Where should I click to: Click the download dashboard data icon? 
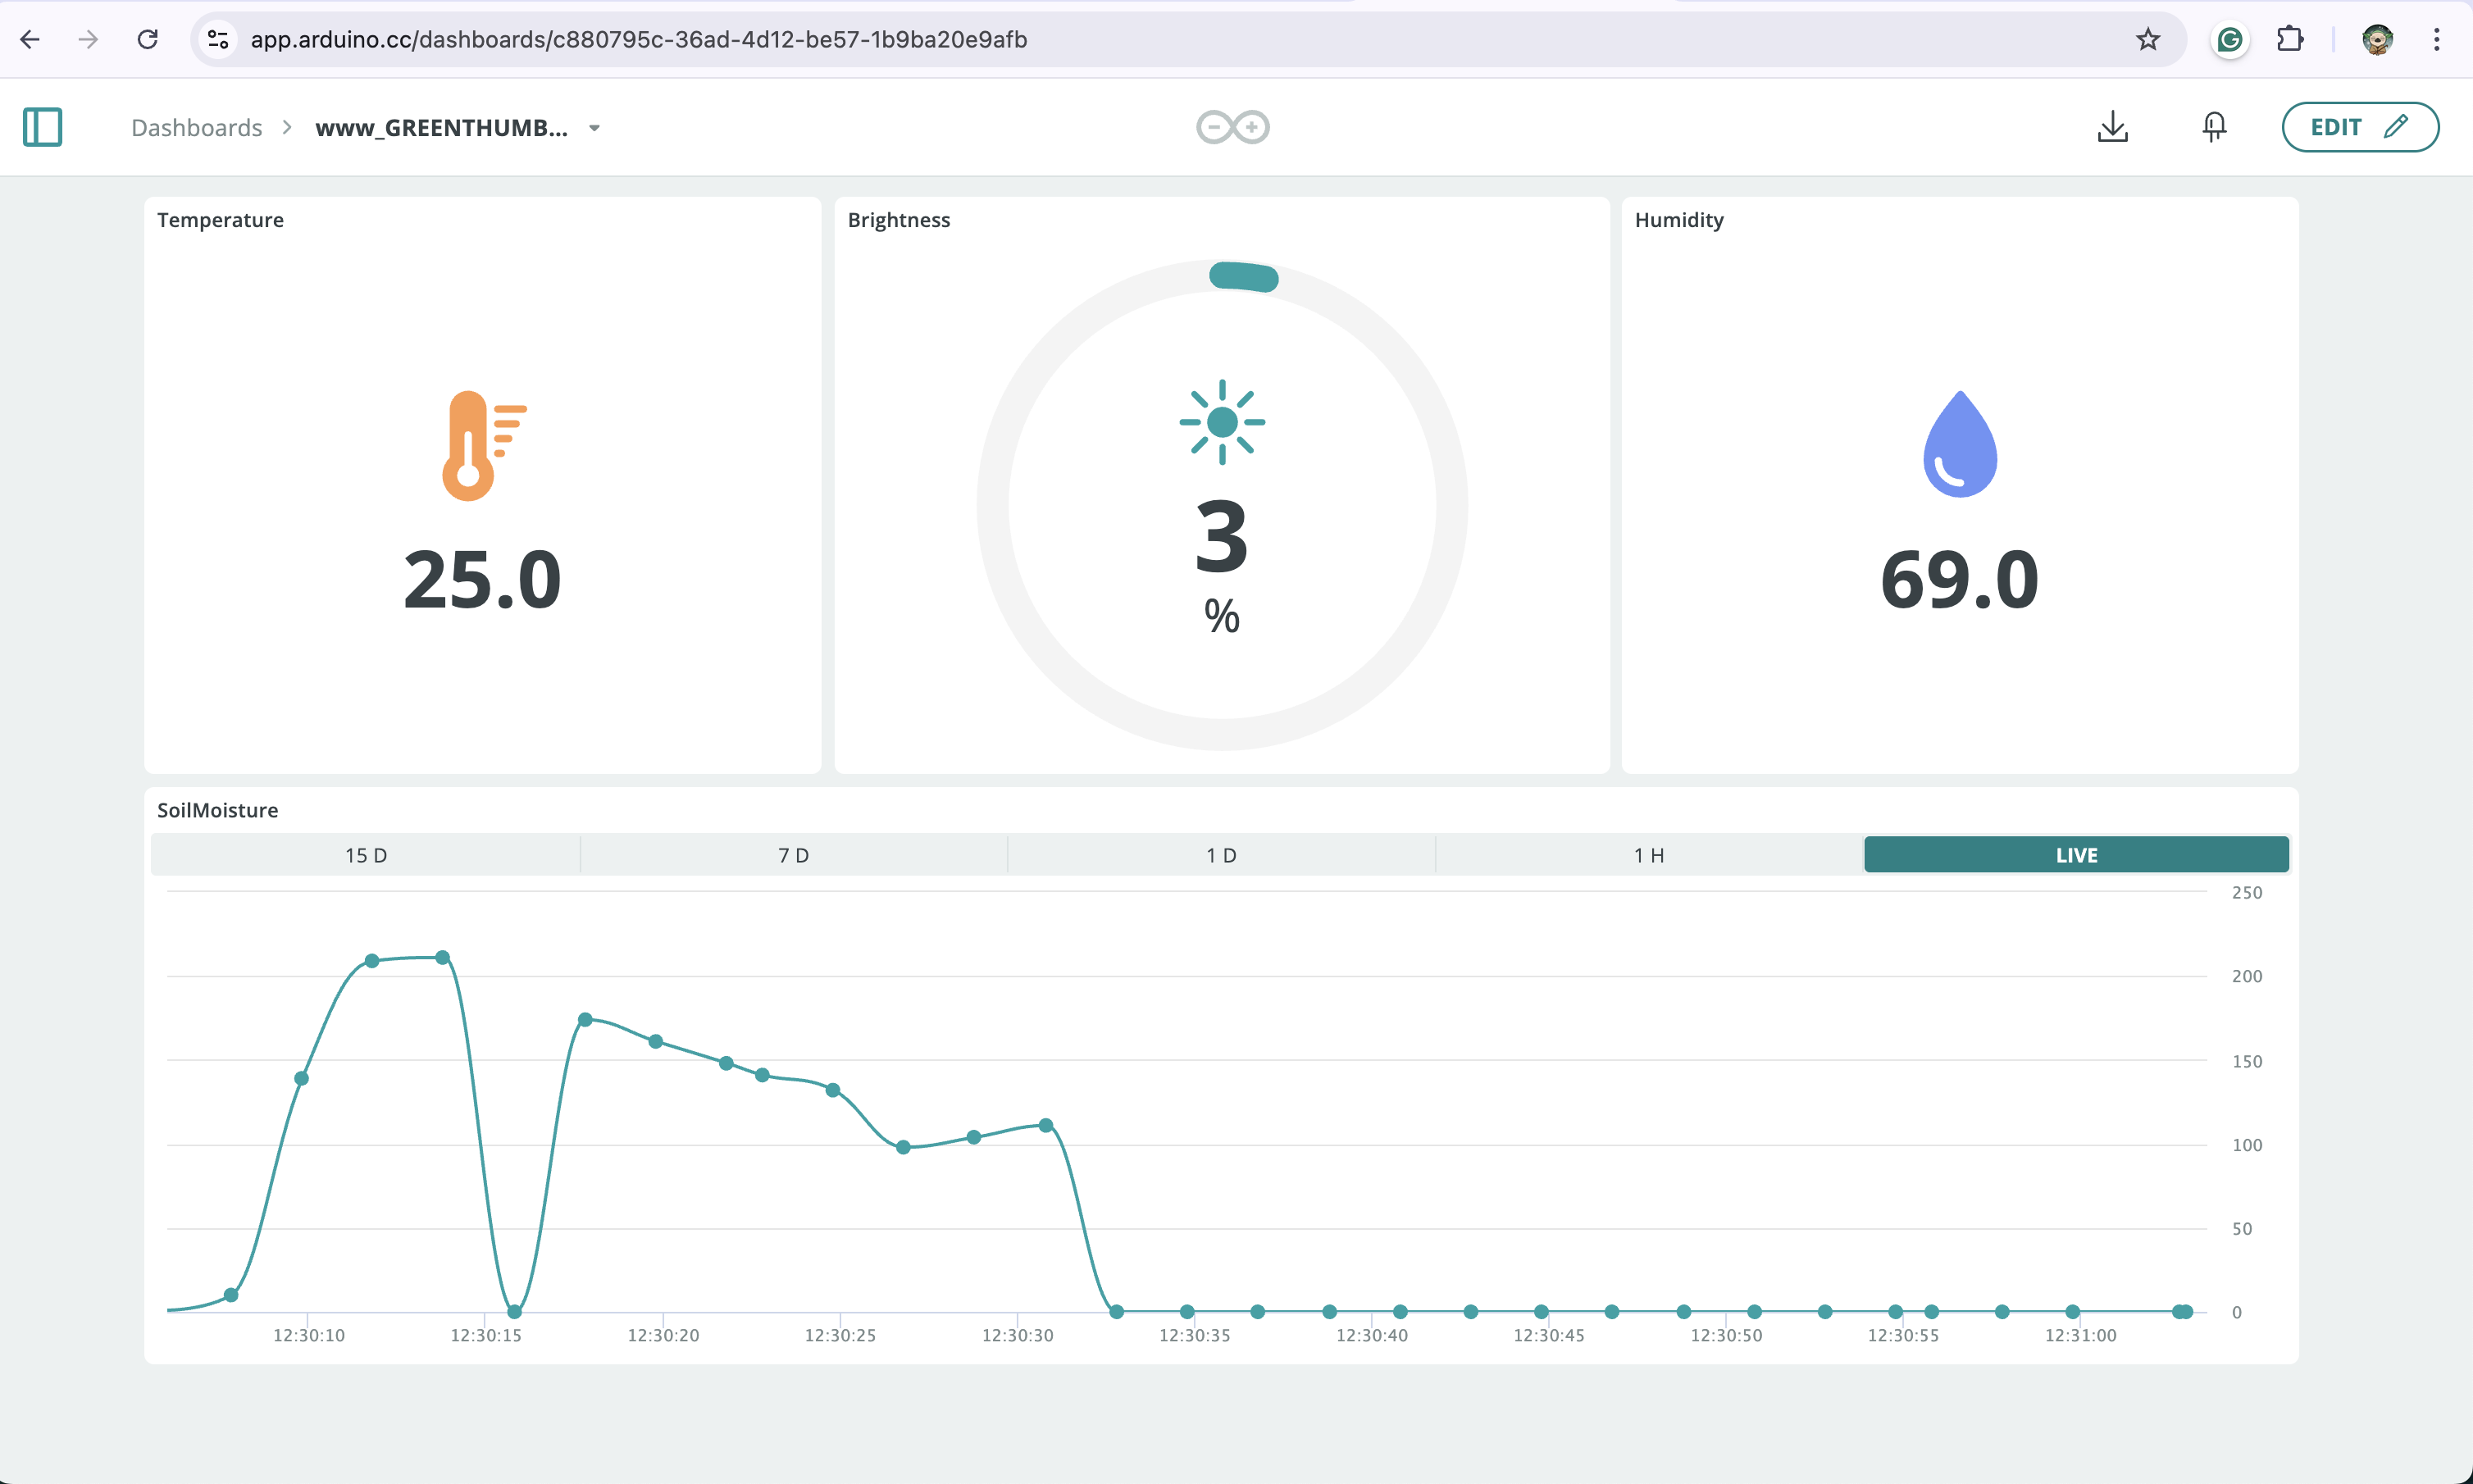tap(2112, 127)
